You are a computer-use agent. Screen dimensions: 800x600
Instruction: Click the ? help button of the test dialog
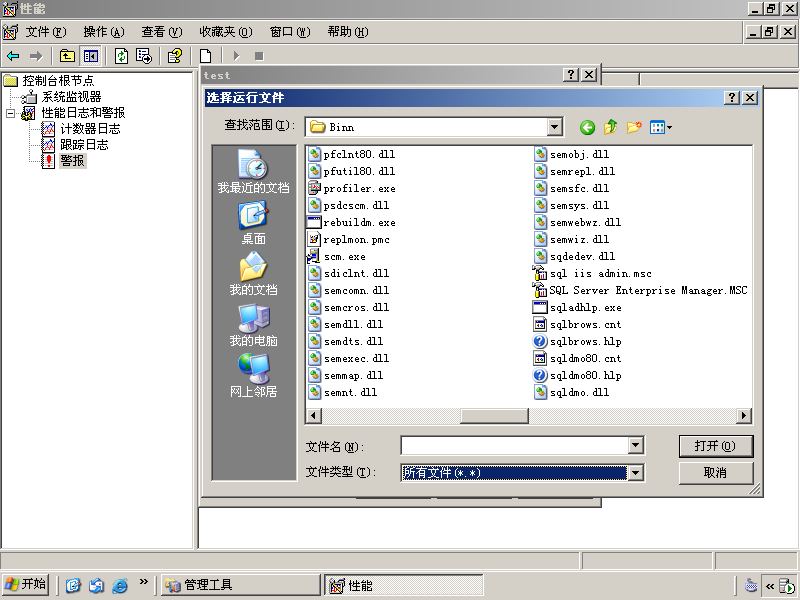click(x=570, y=75)
